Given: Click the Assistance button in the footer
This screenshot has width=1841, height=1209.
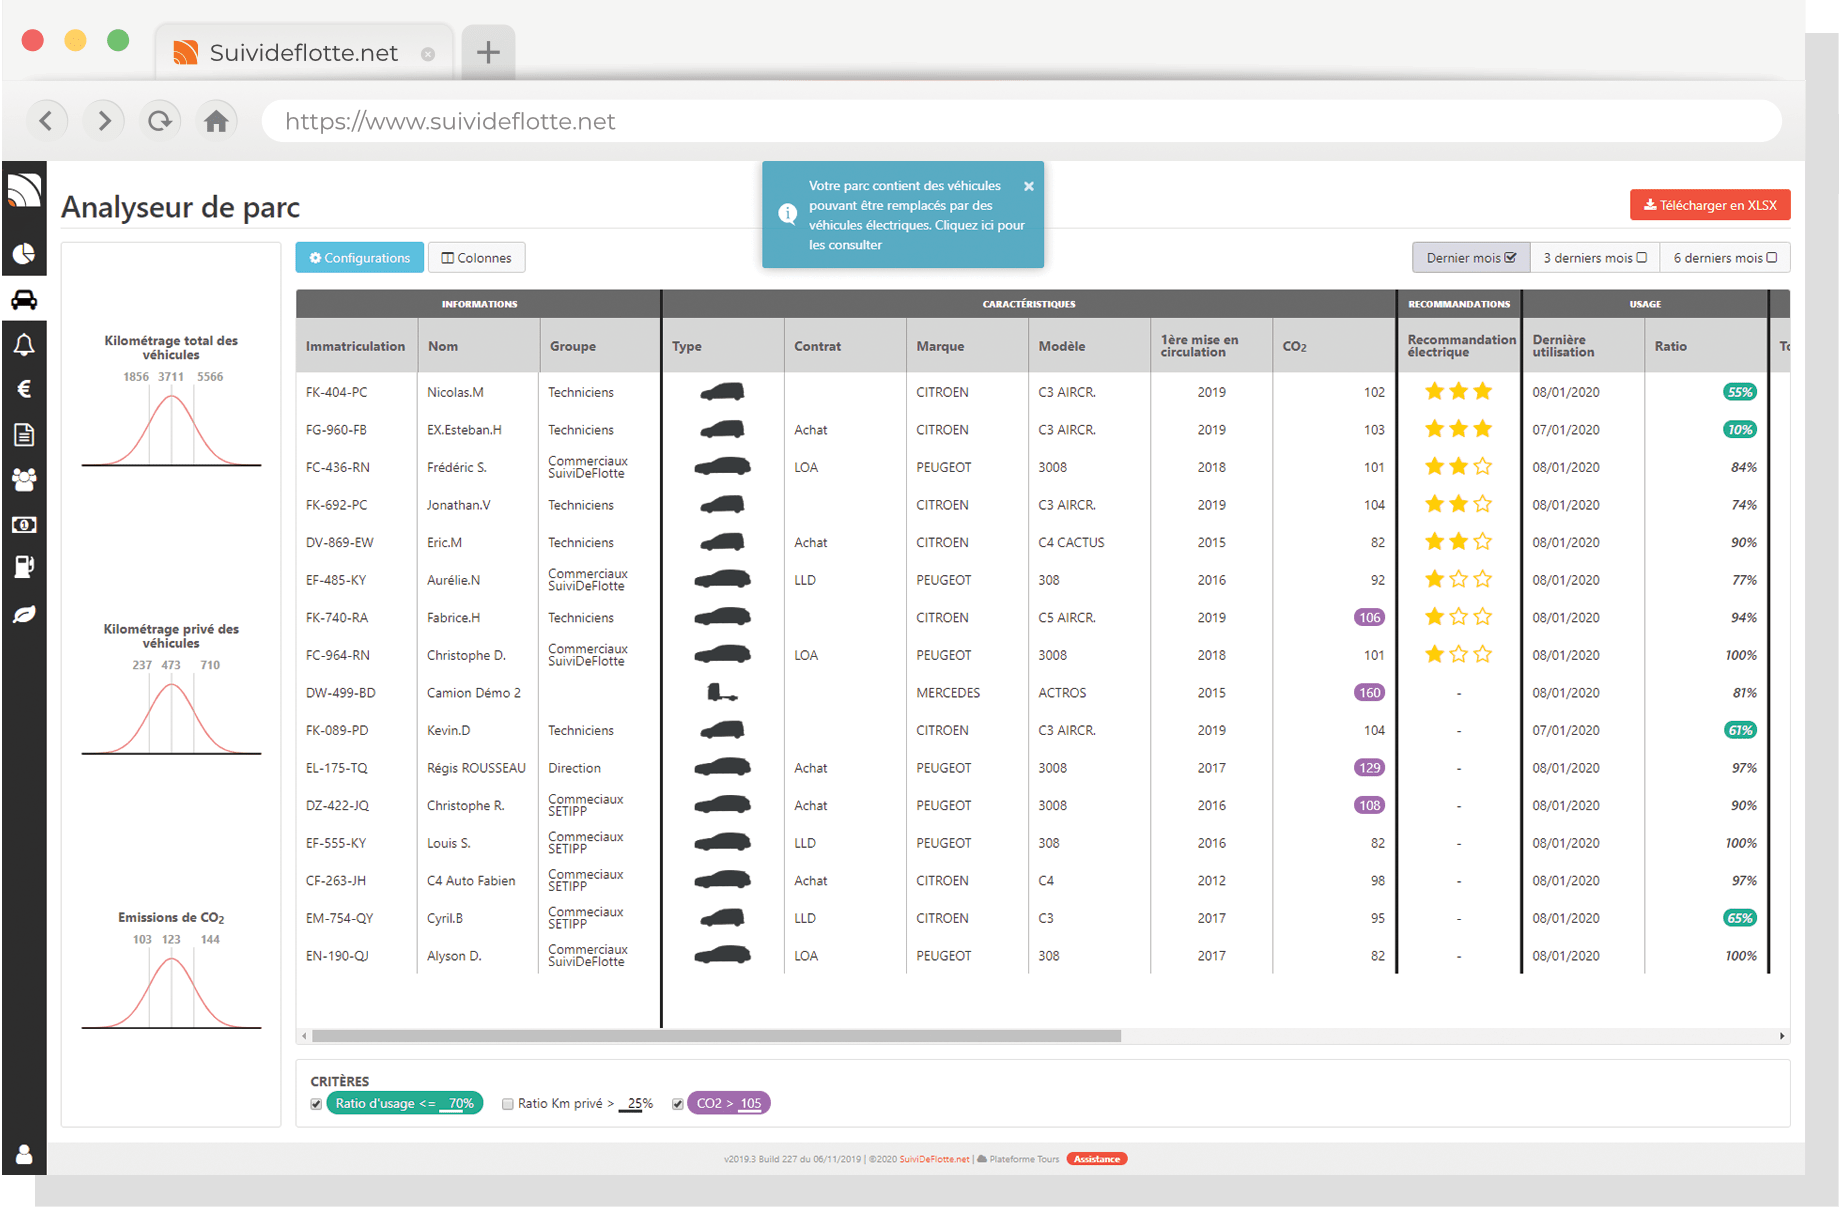Looking at the screenshot, I should [x=1097, y=1159].
